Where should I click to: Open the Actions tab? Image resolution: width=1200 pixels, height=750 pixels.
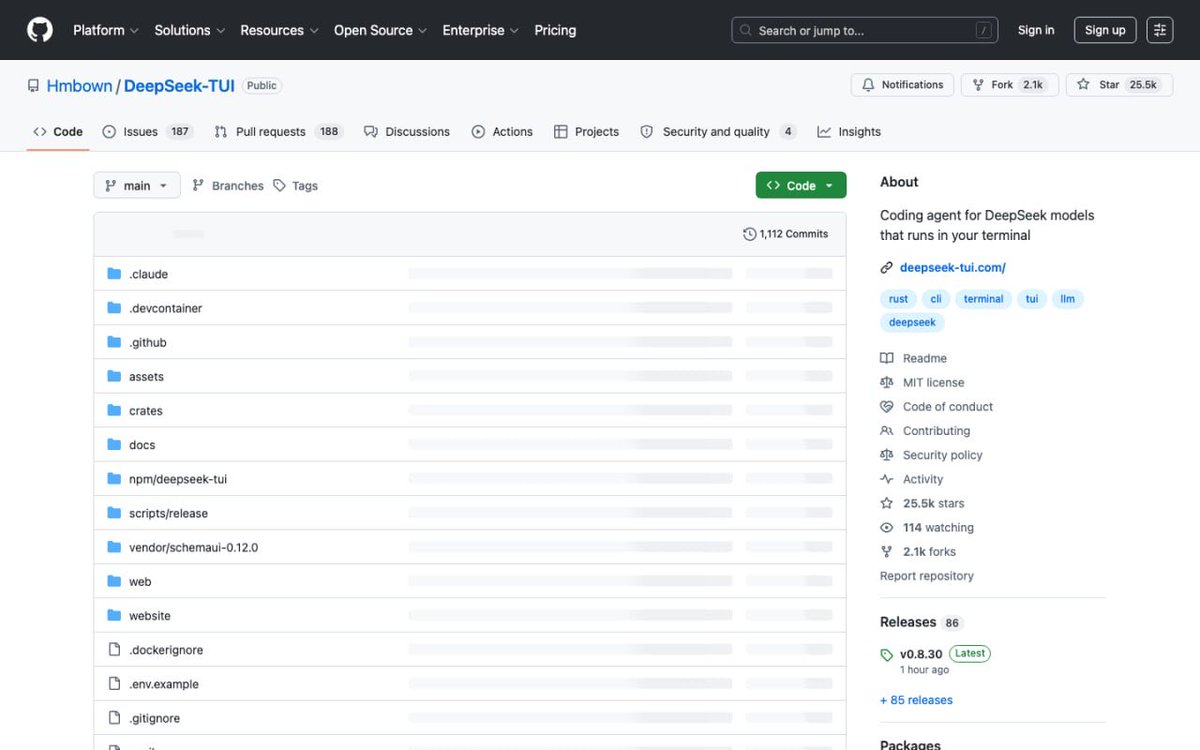(502, 132)
